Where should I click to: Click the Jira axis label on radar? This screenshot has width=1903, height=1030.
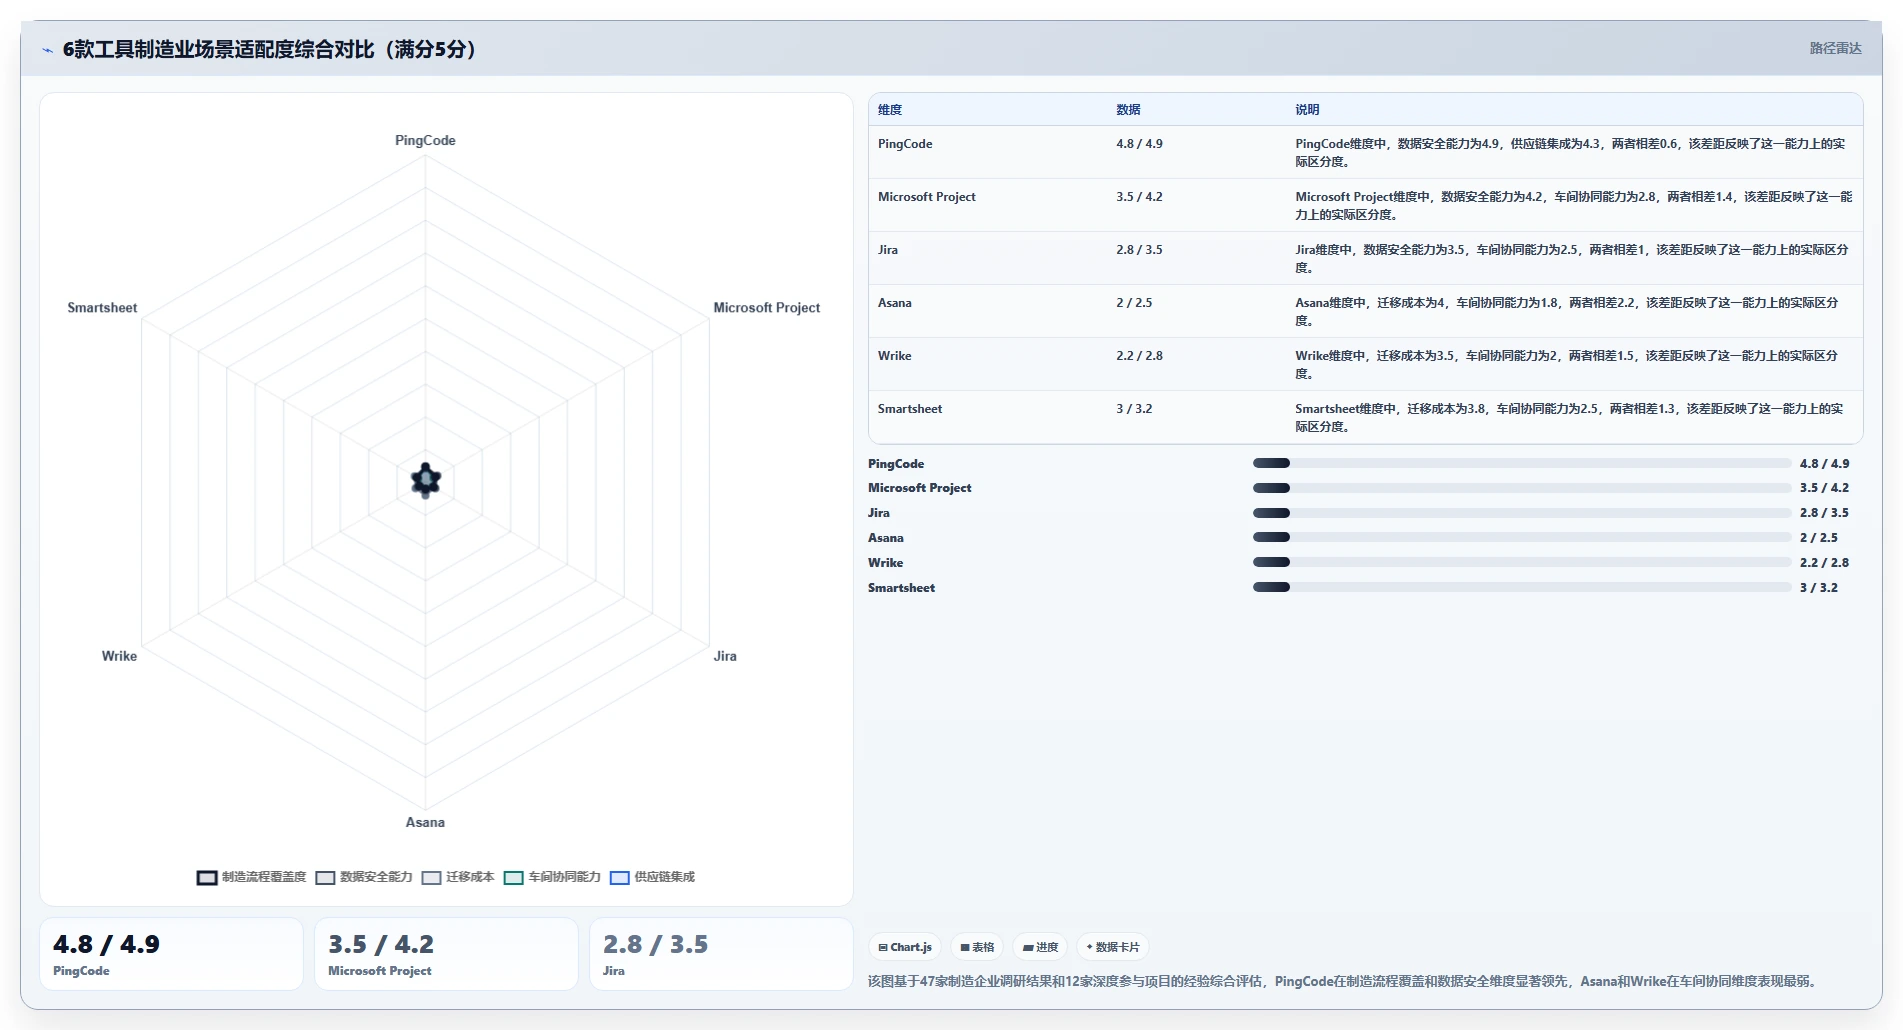pyautogui.click(x=725, y=656)
